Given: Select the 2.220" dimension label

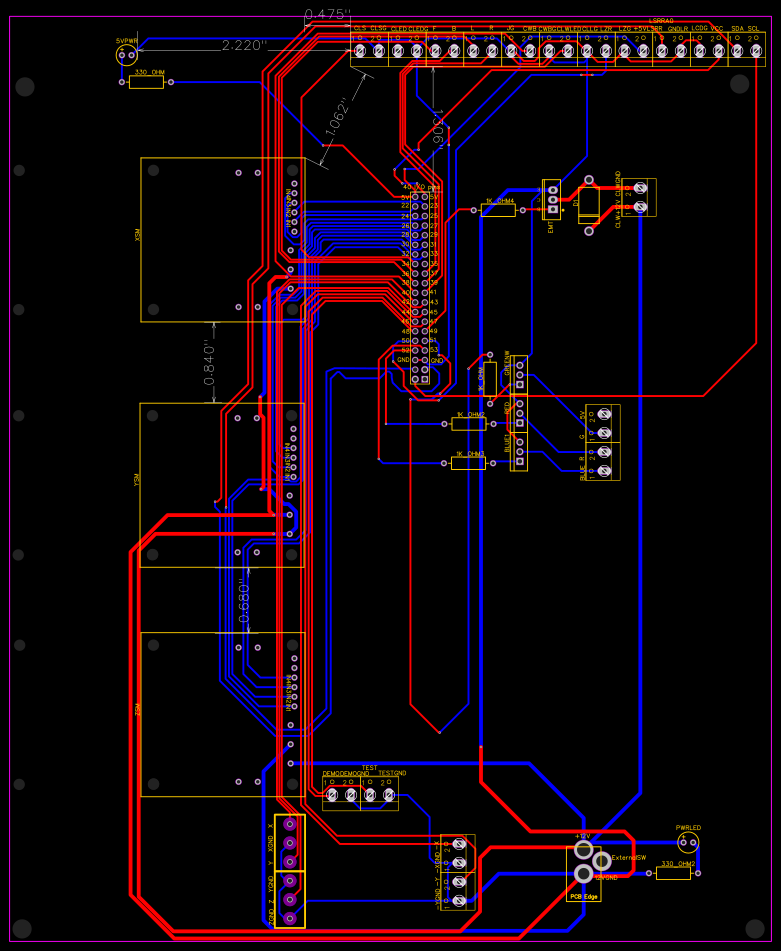Looking at the screenshot, I should pos(244,45).
